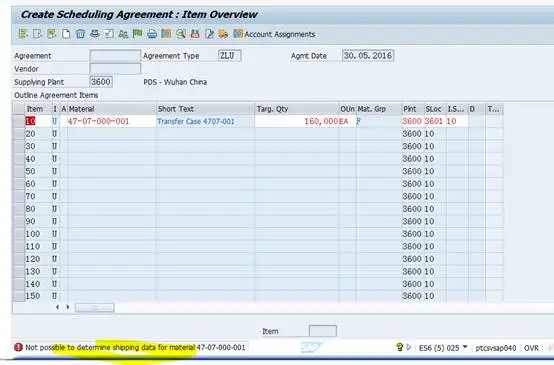Click the red error icon in status bar
554x365 pixels.
18,347
